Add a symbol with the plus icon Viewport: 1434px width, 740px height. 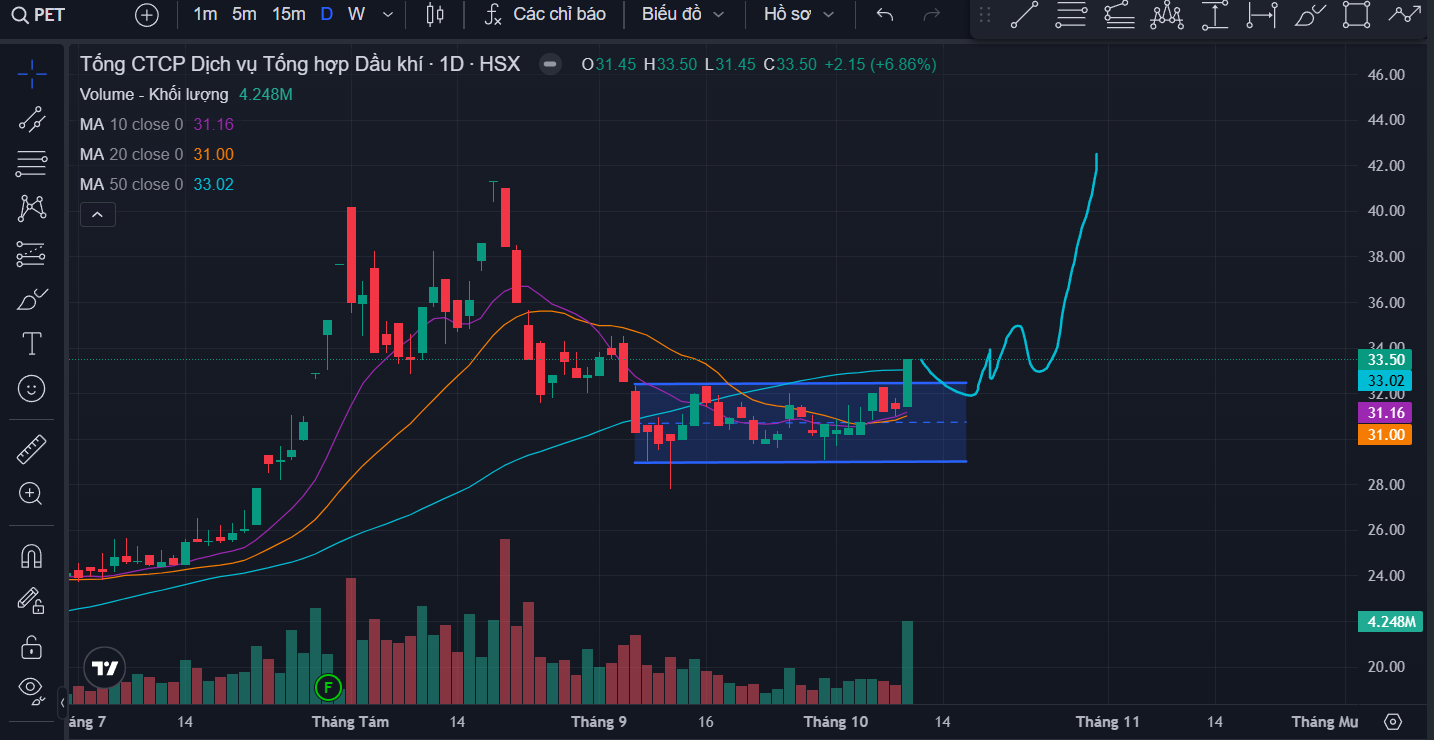coord(147,15)
